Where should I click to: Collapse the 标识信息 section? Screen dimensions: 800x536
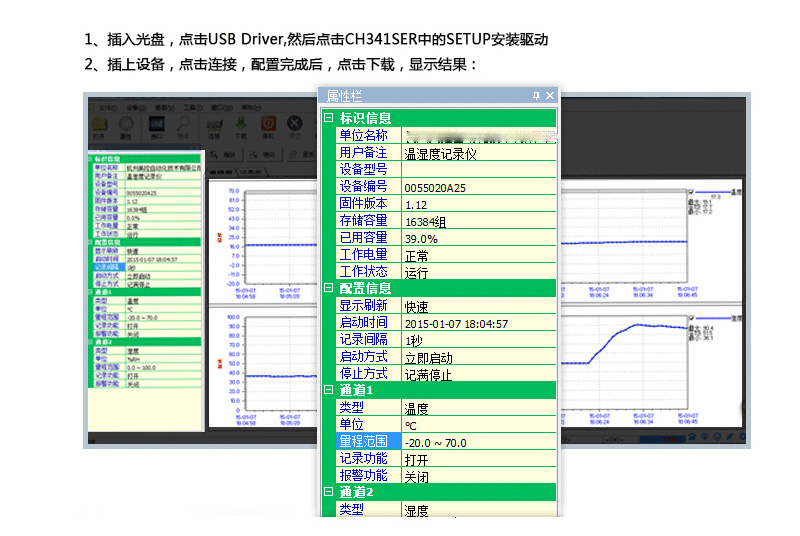pyautogui.click(x=328, y=118)
